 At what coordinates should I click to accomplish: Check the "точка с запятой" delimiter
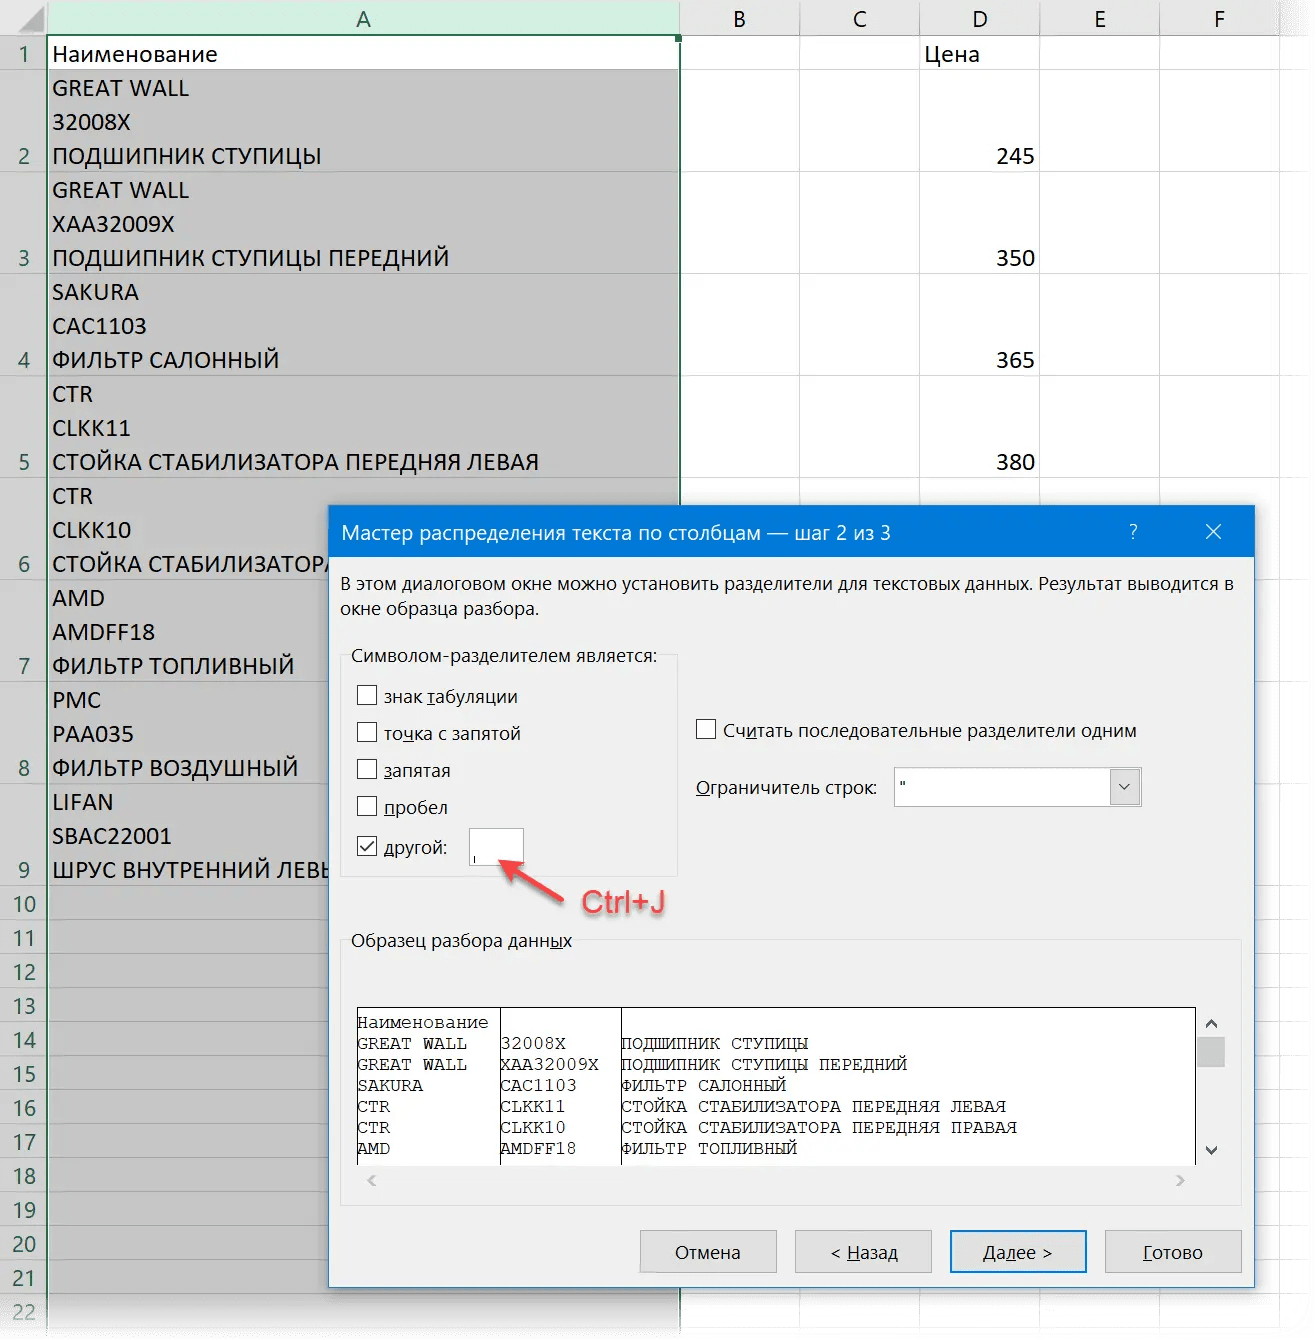click(367, 731)
